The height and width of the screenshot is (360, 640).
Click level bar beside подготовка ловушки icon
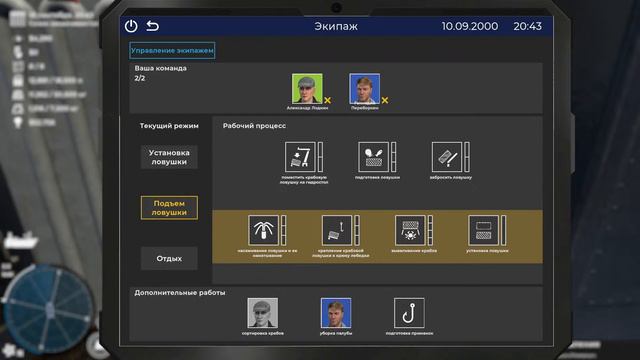click(x=393, y=157)
